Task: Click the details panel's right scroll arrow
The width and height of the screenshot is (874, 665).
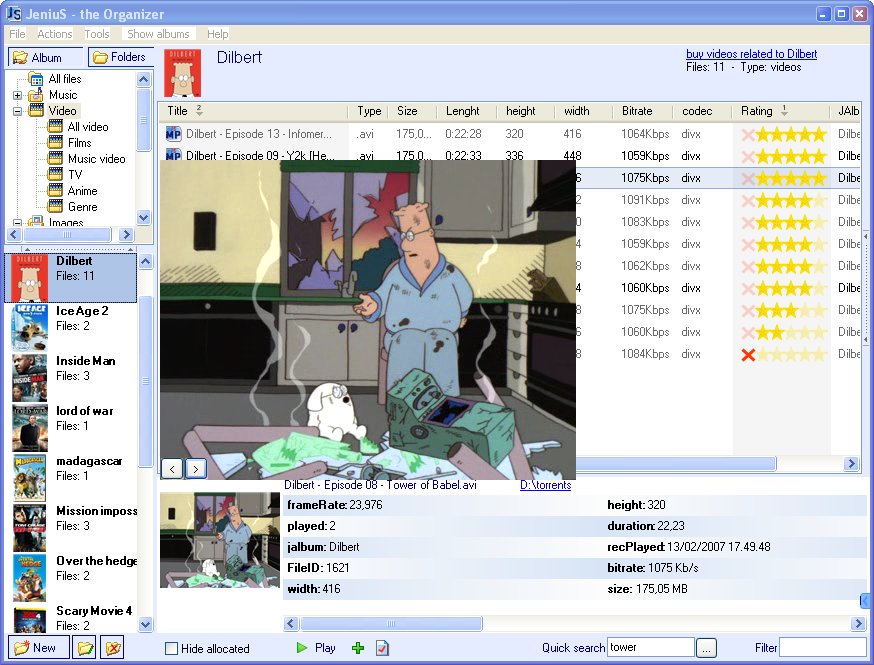Action: pos(858,624)
